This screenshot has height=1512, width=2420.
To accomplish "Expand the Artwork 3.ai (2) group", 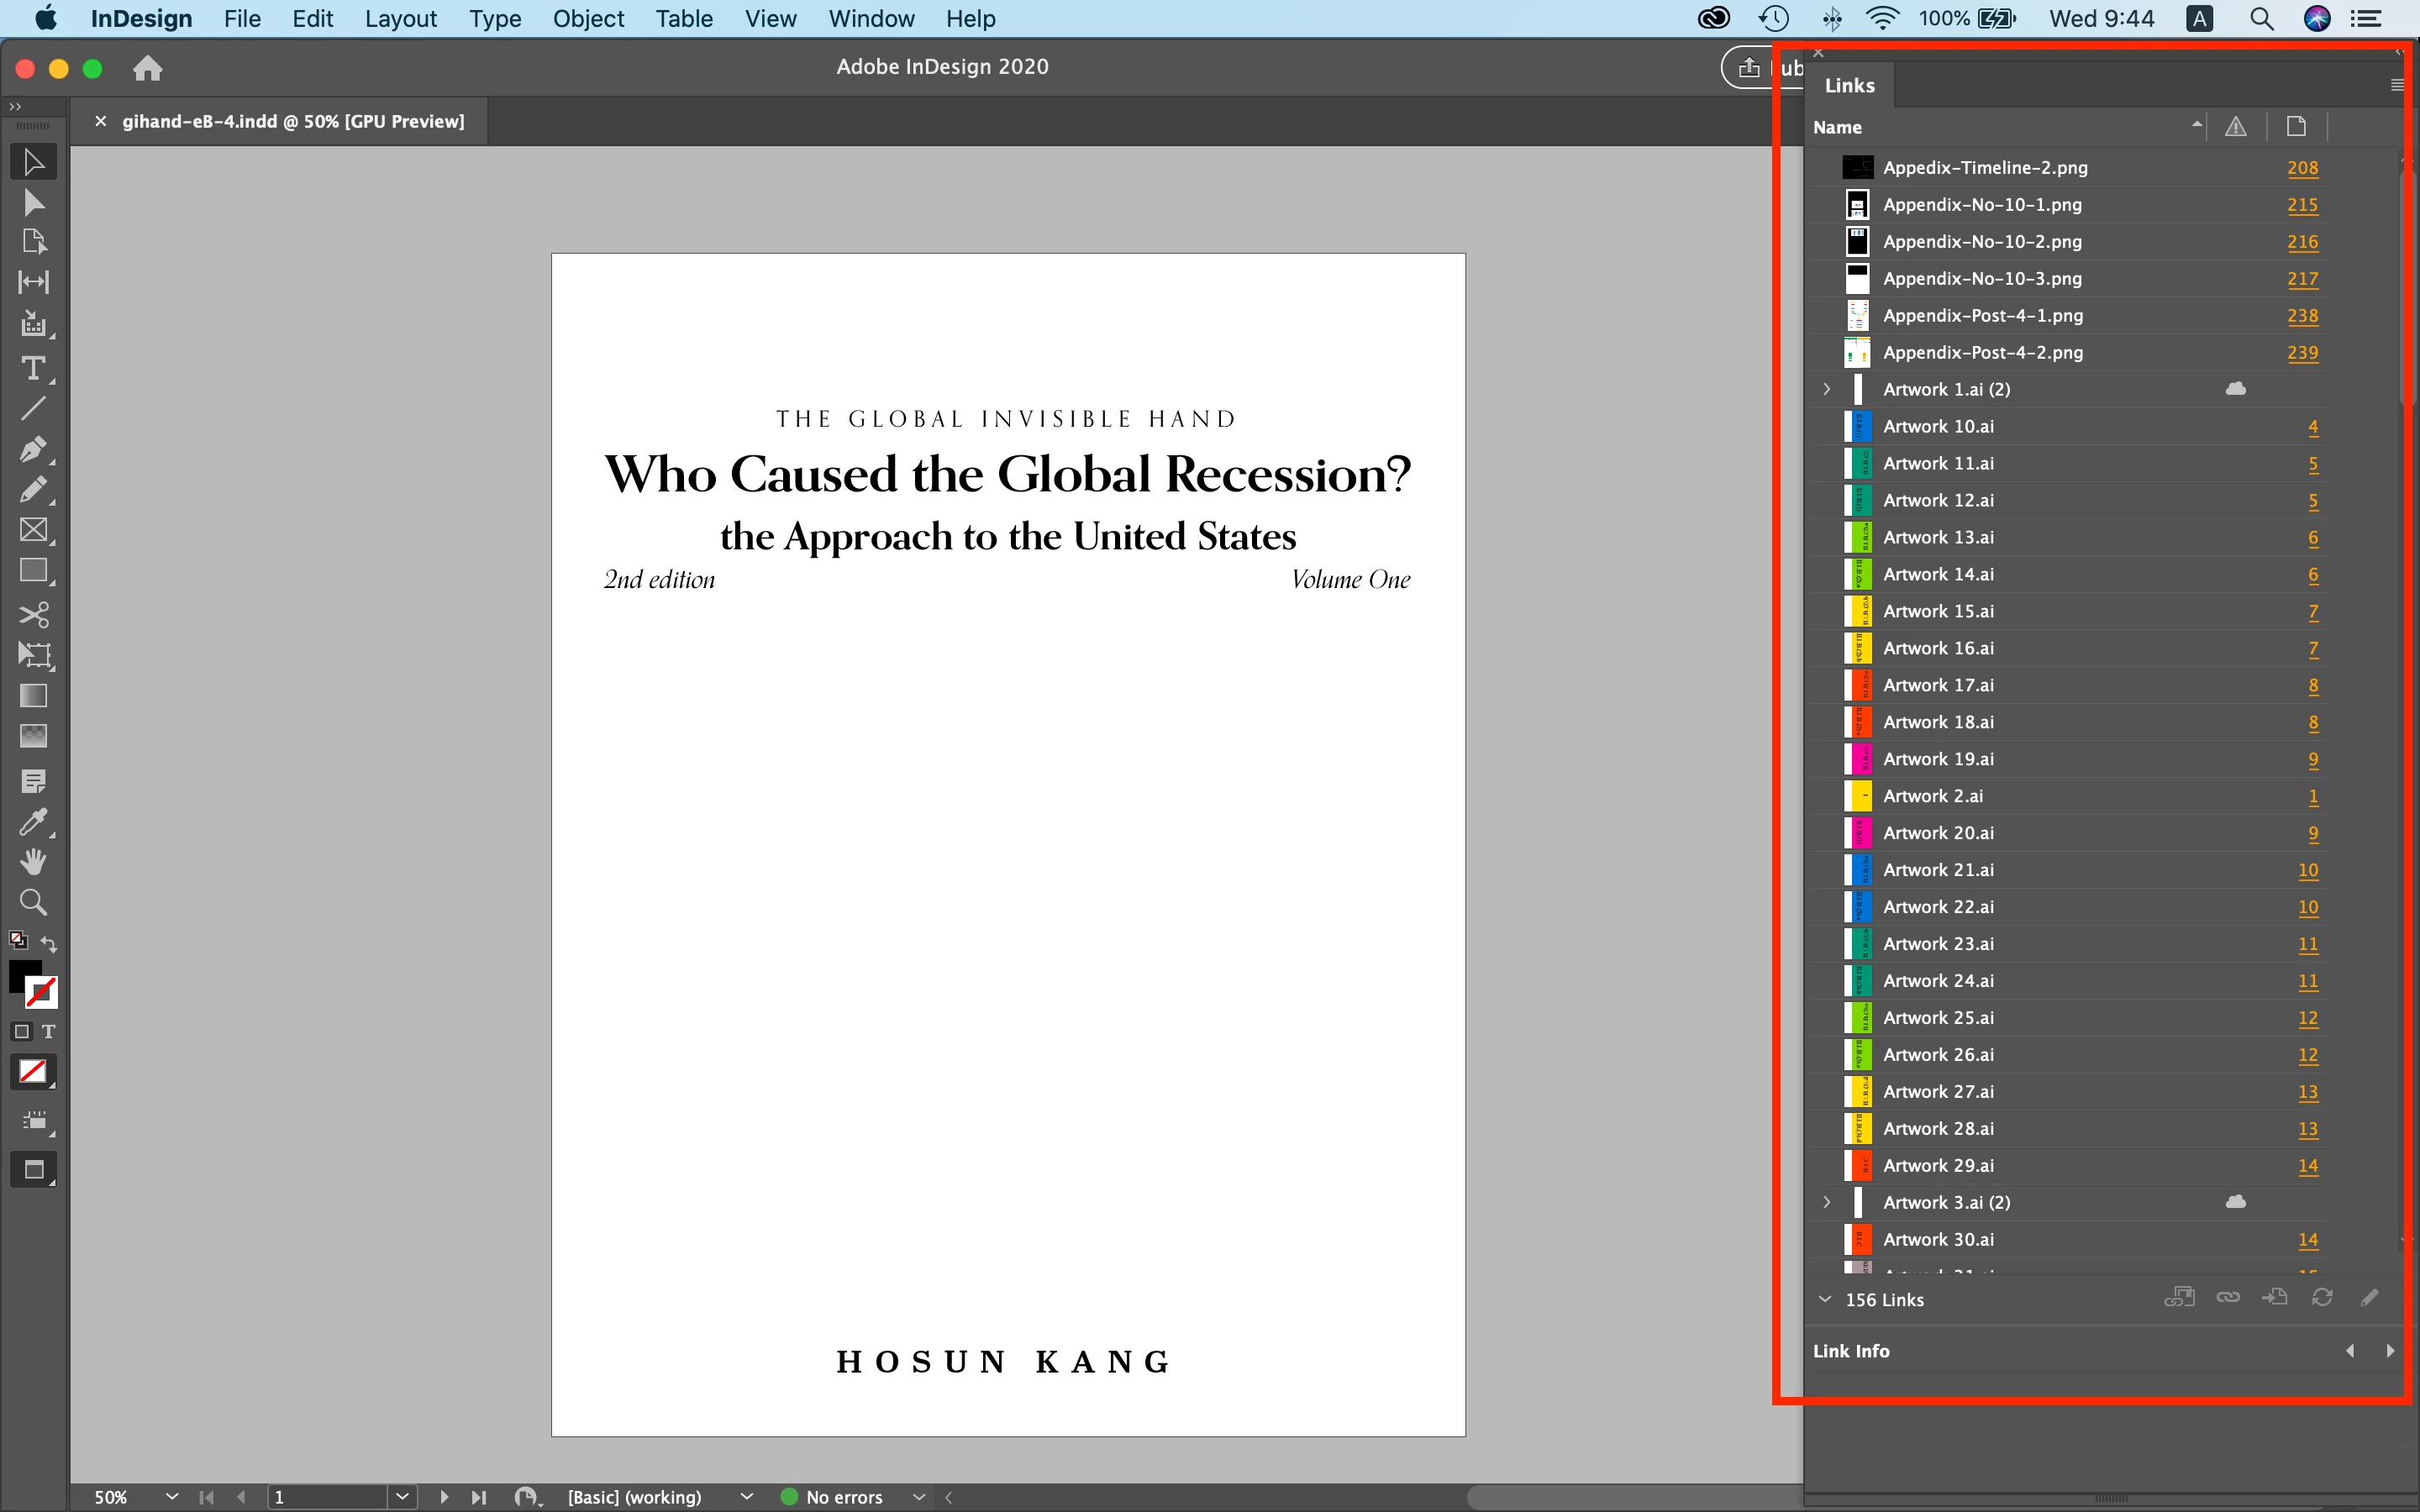I will tap(1826, 1202).
